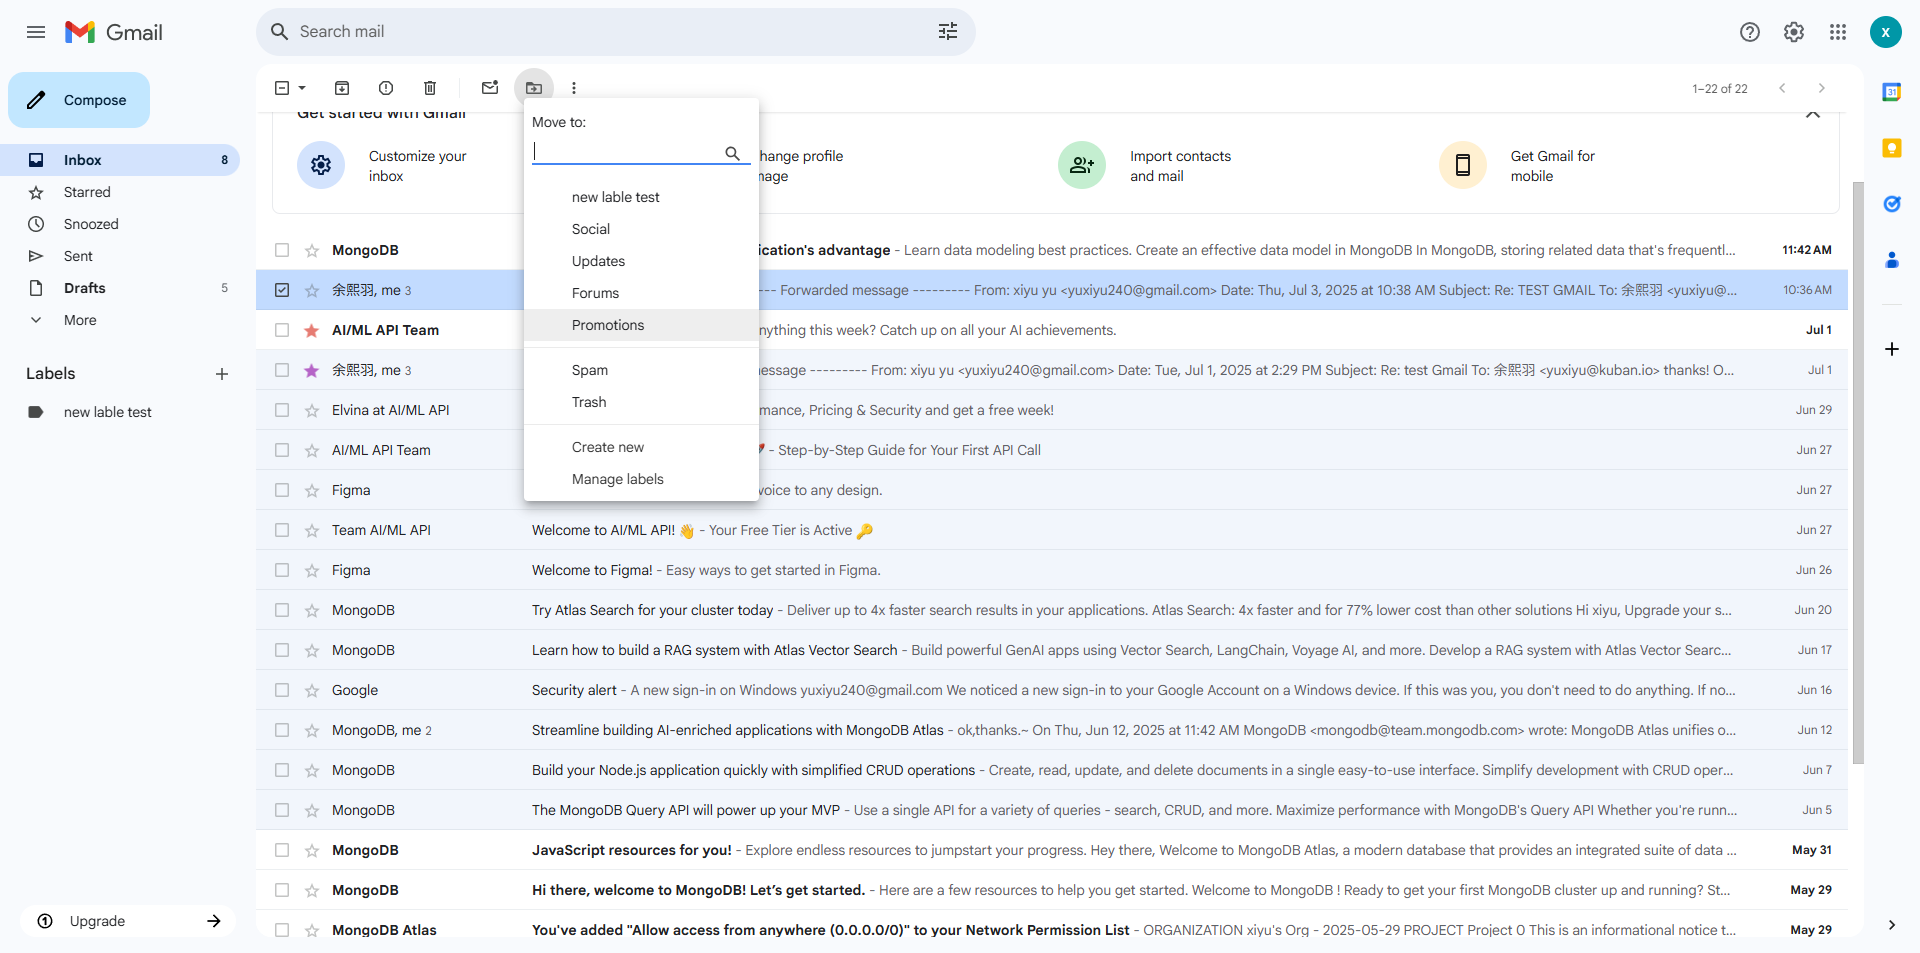The image size is (1920, 953).
Task: Unstar the red-starred AI/ML API Team email
Action: (x=312, y=330)
